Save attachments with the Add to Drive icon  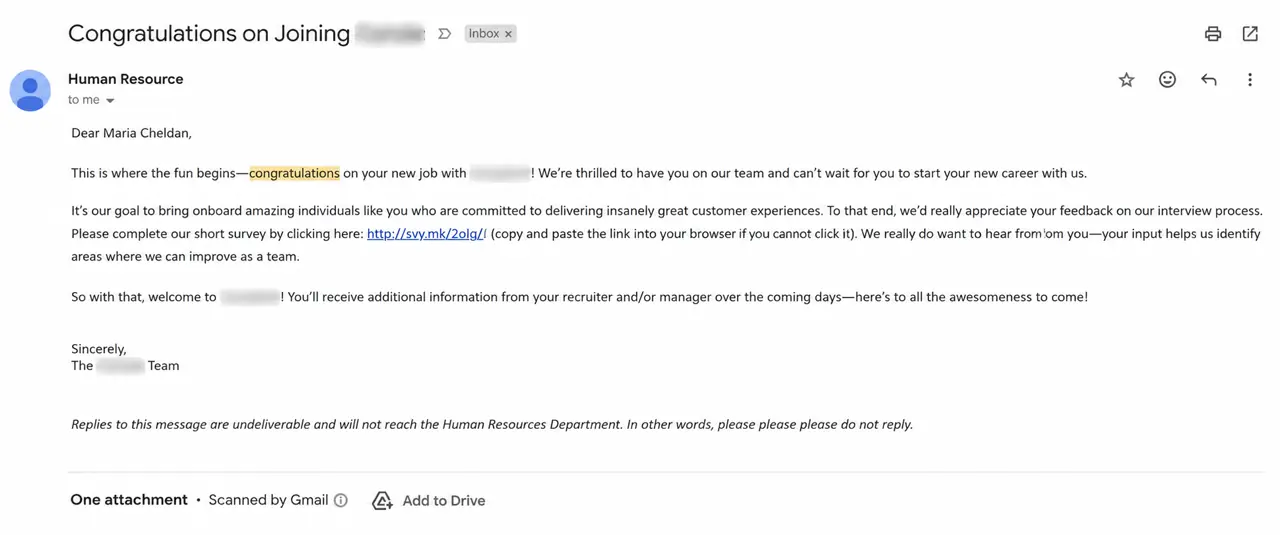pos(382,501)
